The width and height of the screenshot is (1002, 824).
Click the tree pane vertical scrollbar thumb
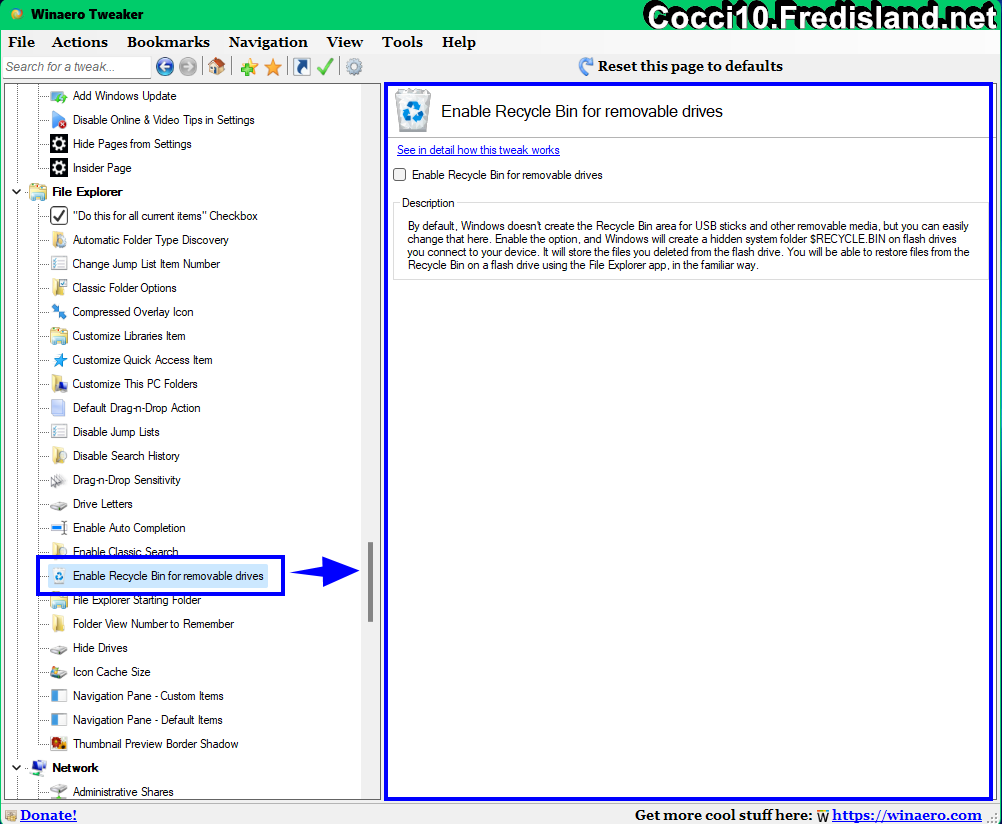pos(370,582)
